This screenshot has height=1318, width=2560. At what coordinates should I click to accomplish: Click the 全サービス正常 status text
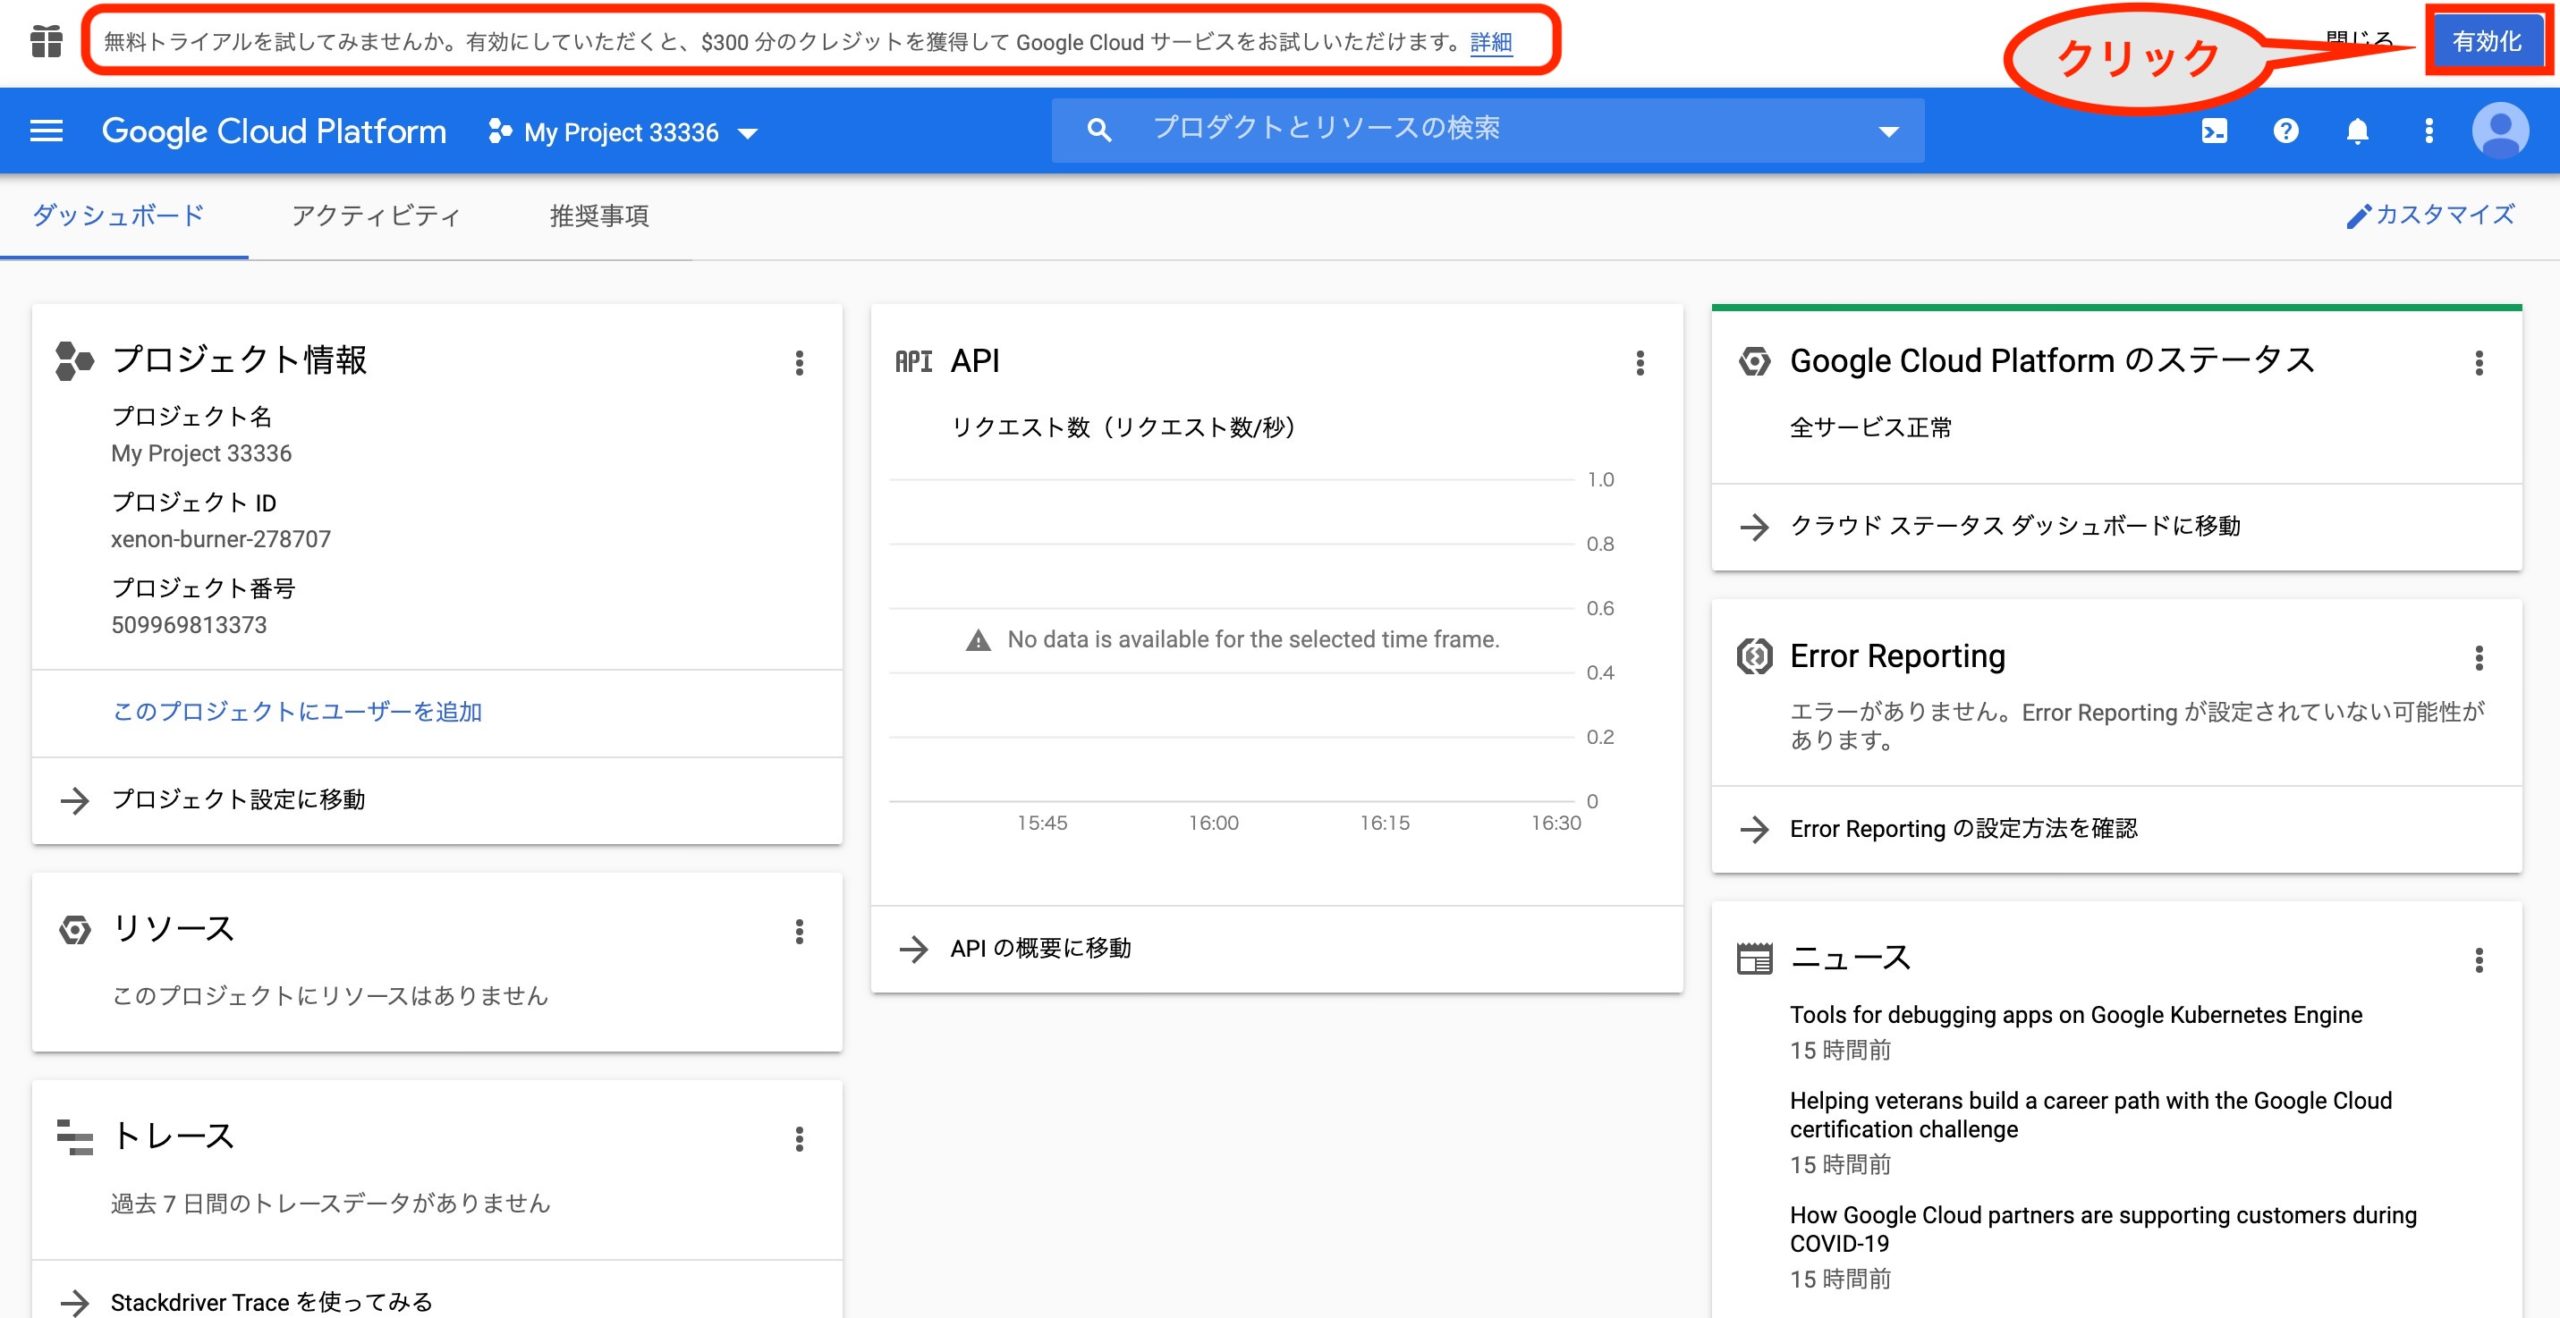tap(1871, 428)
